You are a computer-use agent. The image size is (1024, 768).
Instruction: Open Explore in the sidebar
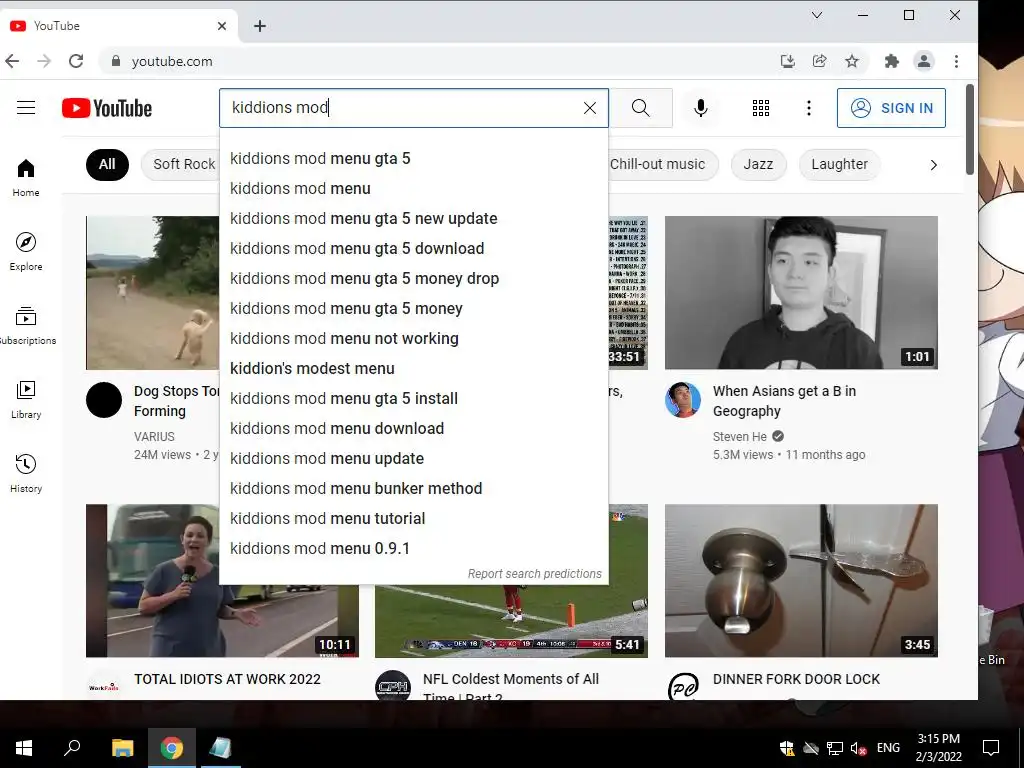26,251
